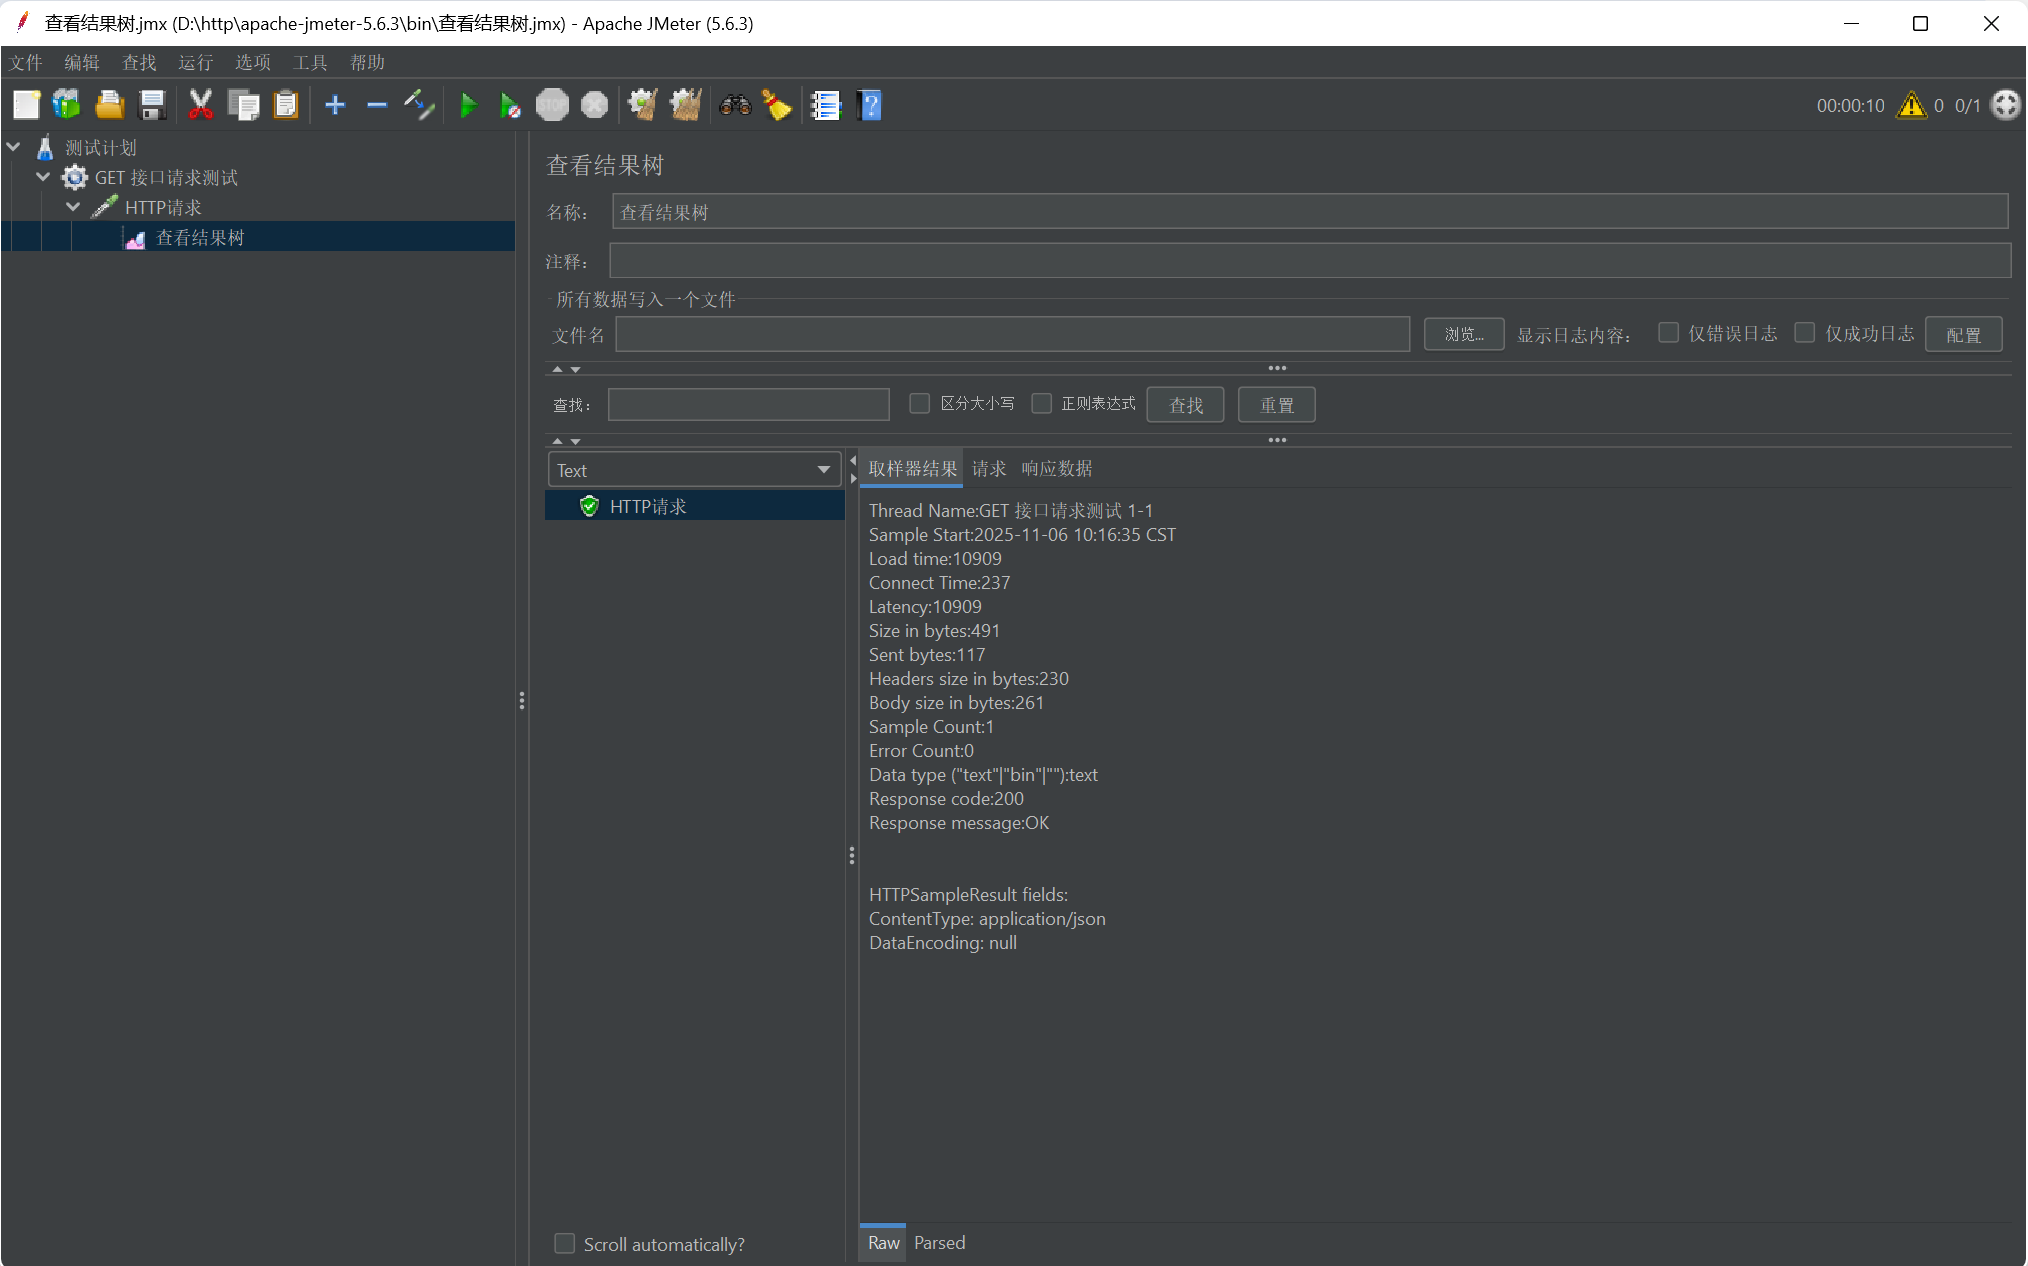This screenshot has width=2028, height=1266.
Task: Click Start no pauses icon
Action: [x=509, y=105]
